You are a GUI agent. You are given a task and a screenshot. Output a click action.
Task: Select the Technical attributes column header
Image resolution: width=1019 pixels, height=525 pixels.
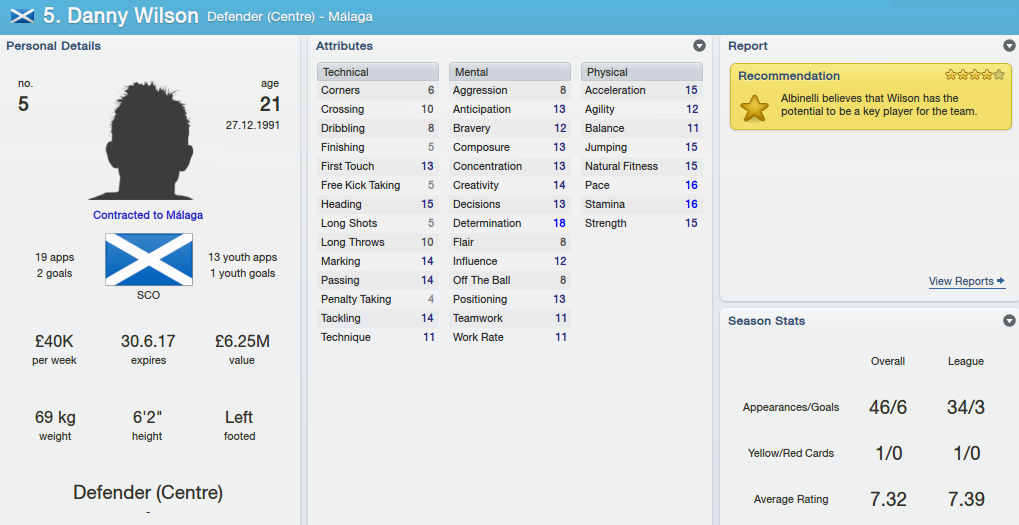378,71
